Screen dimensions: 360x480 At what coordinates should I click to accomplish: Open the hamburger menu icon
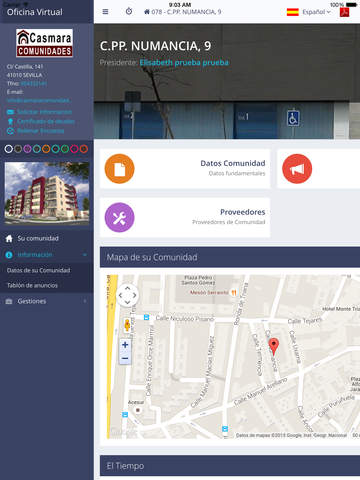[x=105, y=12]
